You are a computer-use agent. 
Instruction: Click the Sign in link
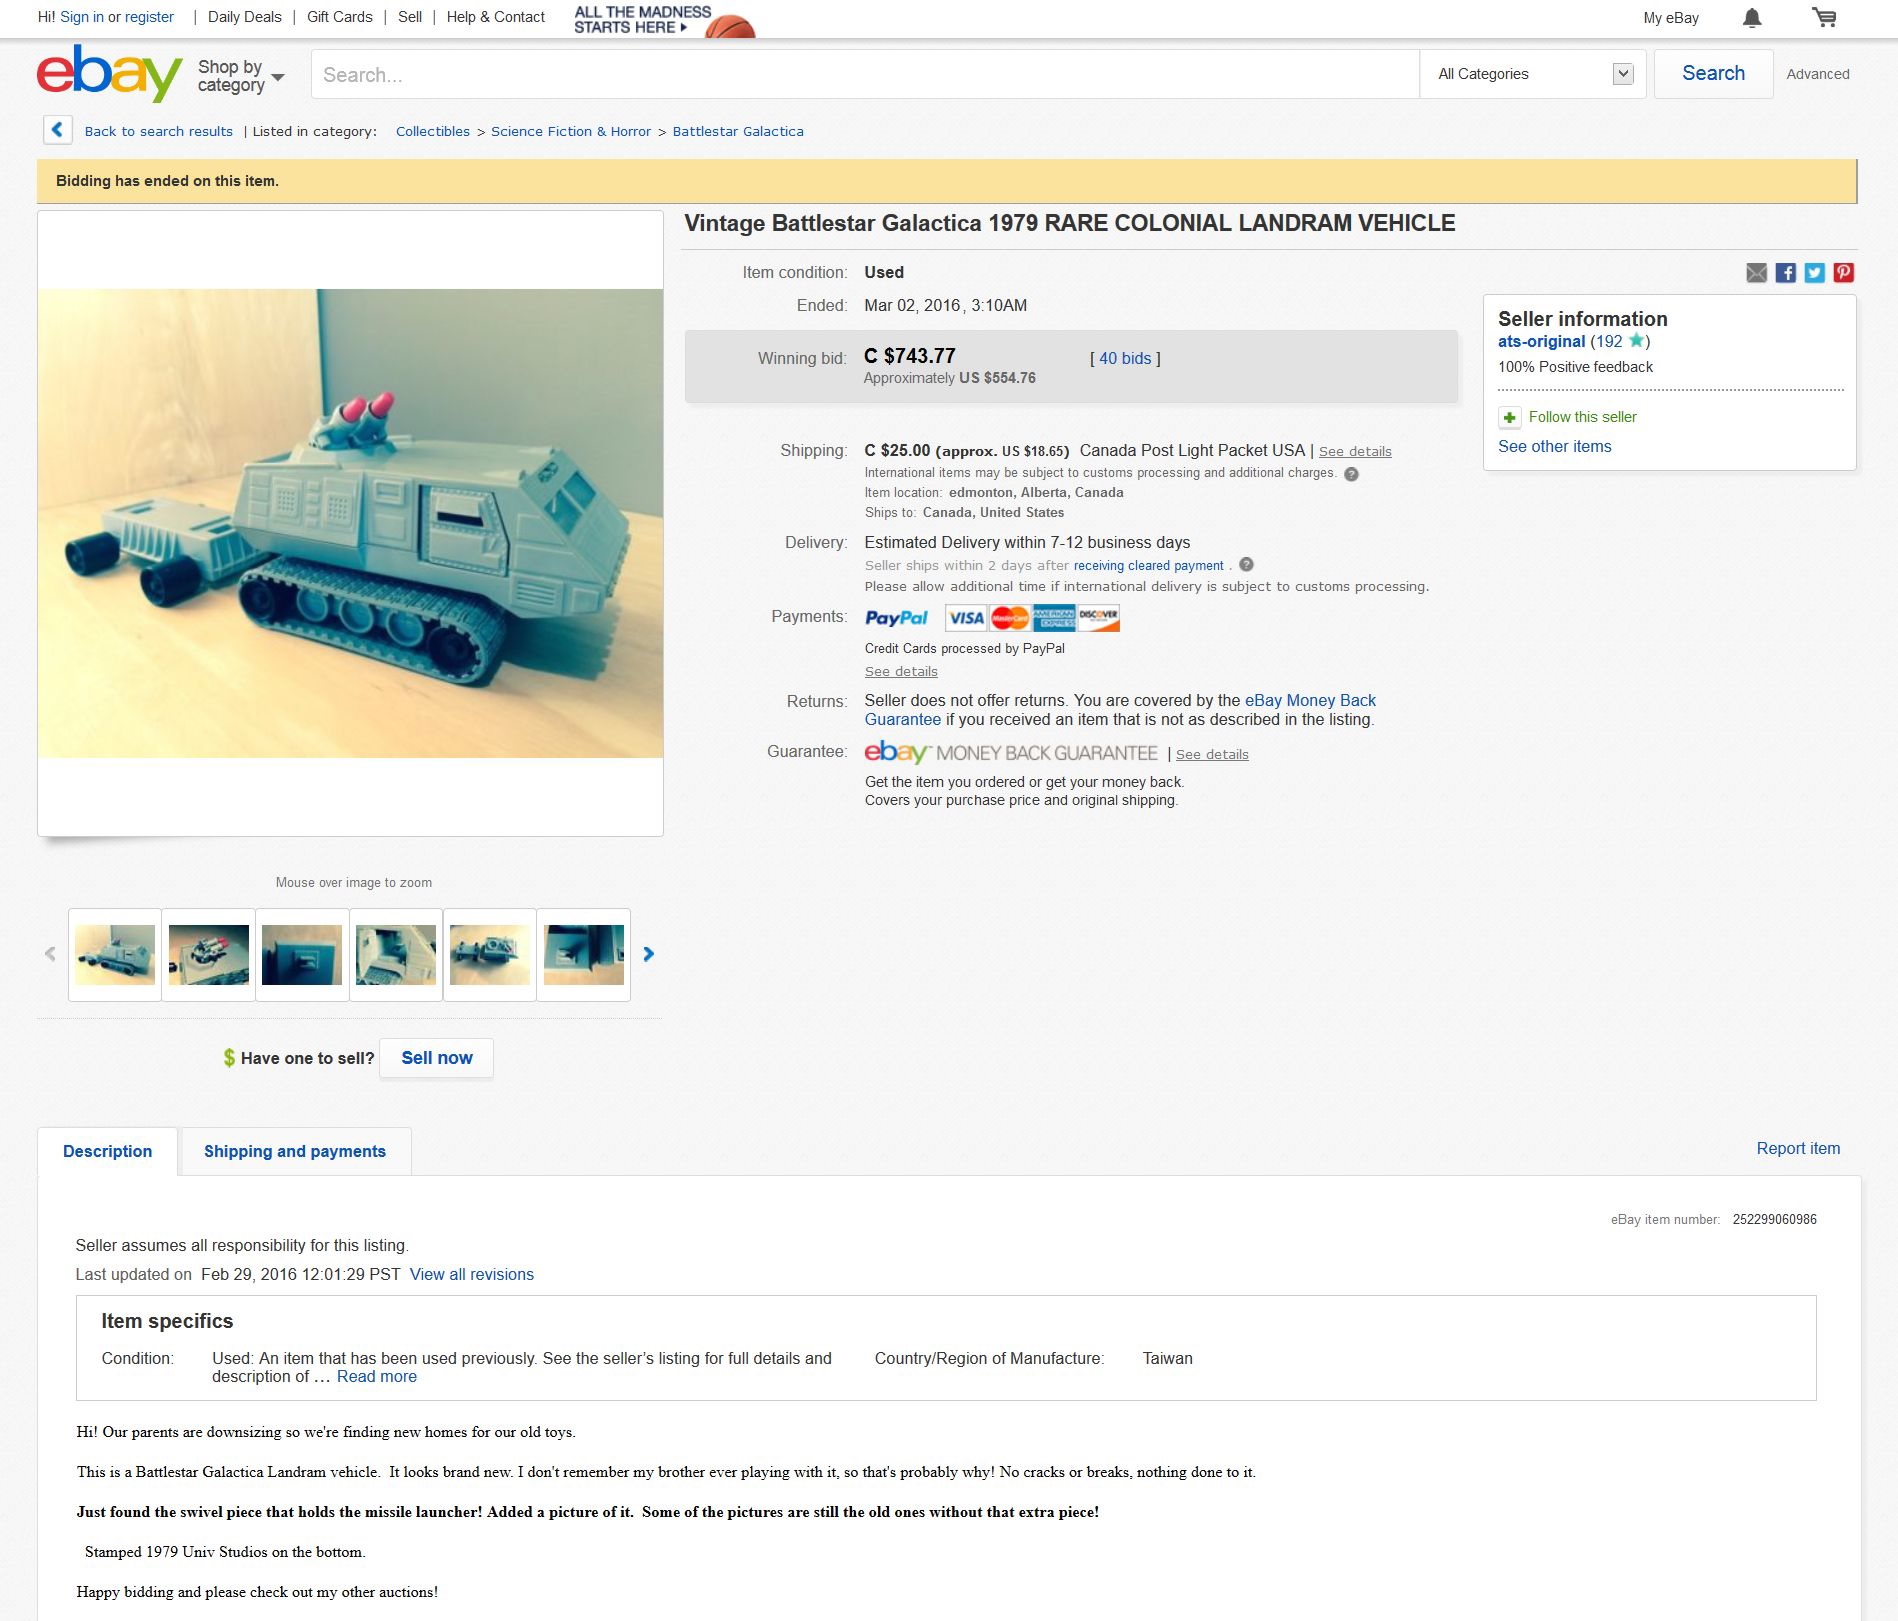point(82,17)
